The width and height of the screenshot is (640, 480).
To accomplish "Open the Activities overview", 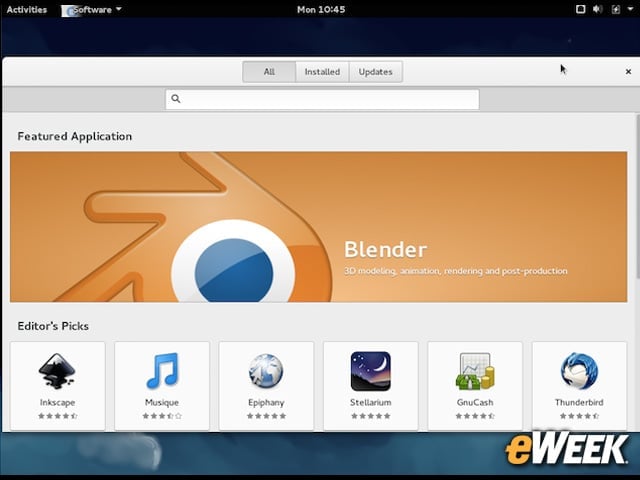I will (x=27, y=9).
